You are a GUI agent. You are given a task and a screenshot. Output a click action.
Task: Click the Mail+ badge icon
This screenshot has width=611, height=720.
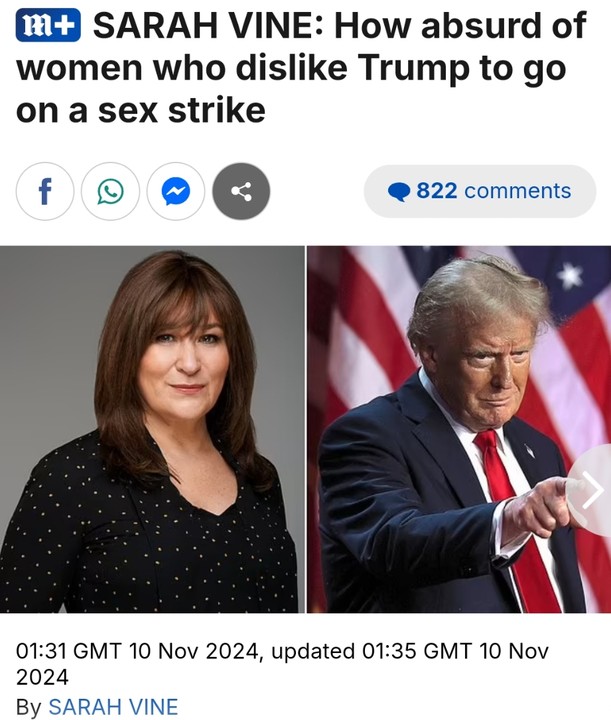pos(48,27)
